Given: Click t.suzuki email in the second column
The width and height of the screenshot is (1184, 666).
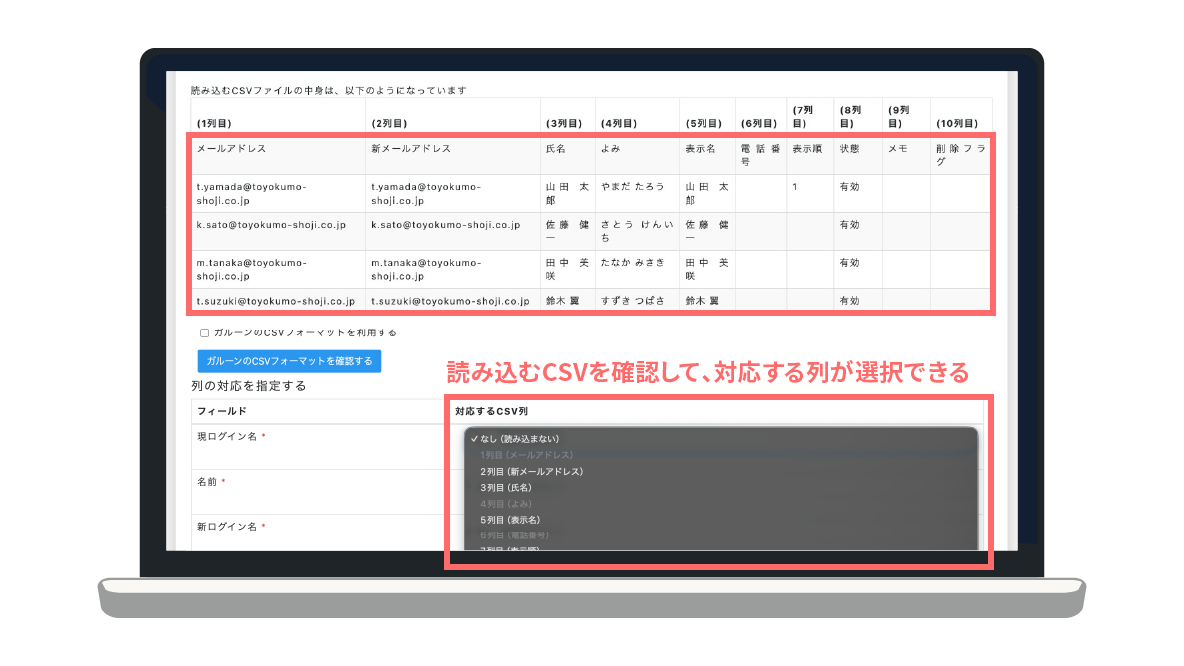Looking at the screenshot, I should tap(453, 301).
